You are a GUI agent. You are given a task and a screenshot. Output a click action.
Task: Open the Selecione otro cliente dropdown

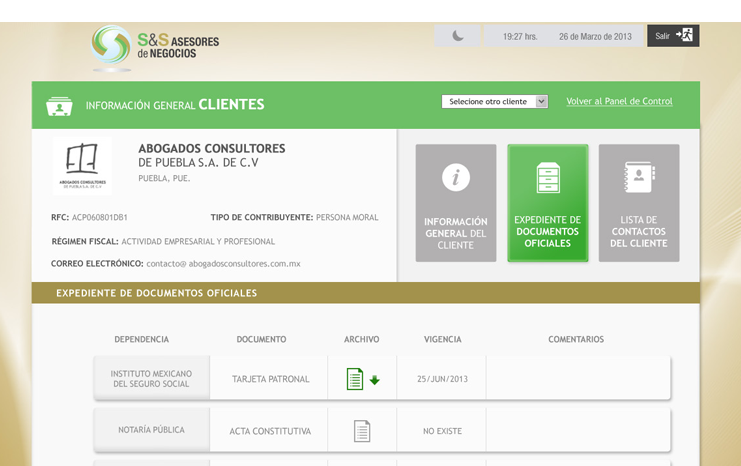(495, 102)
